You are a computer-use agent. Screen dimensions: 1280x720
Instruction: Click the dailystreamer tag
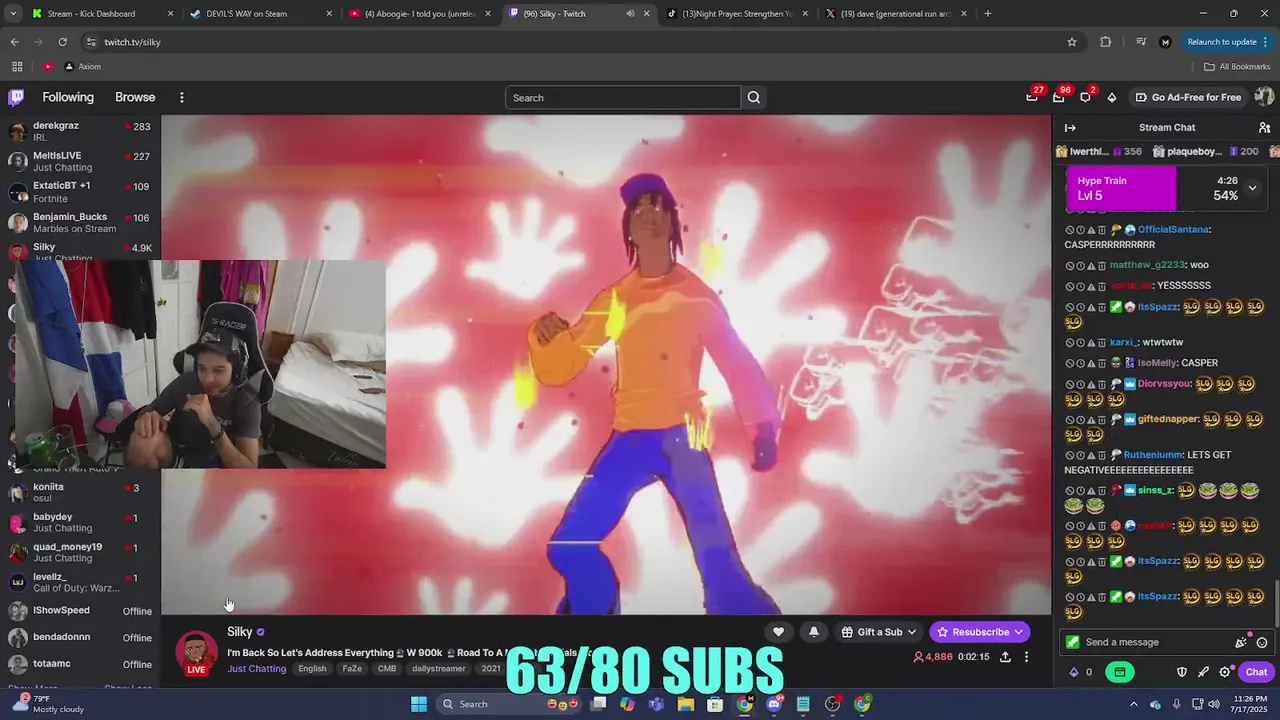coord(438,669)
